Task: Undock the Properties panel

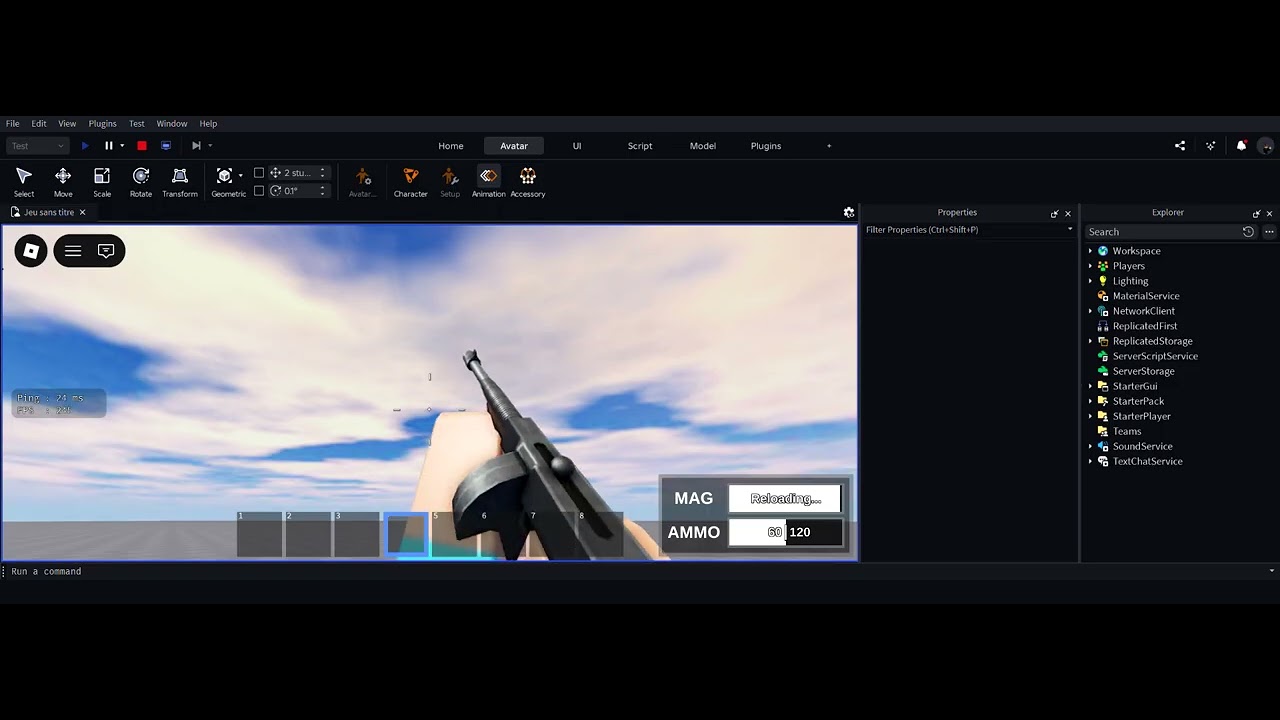Action: click(x=1054, y=214)
